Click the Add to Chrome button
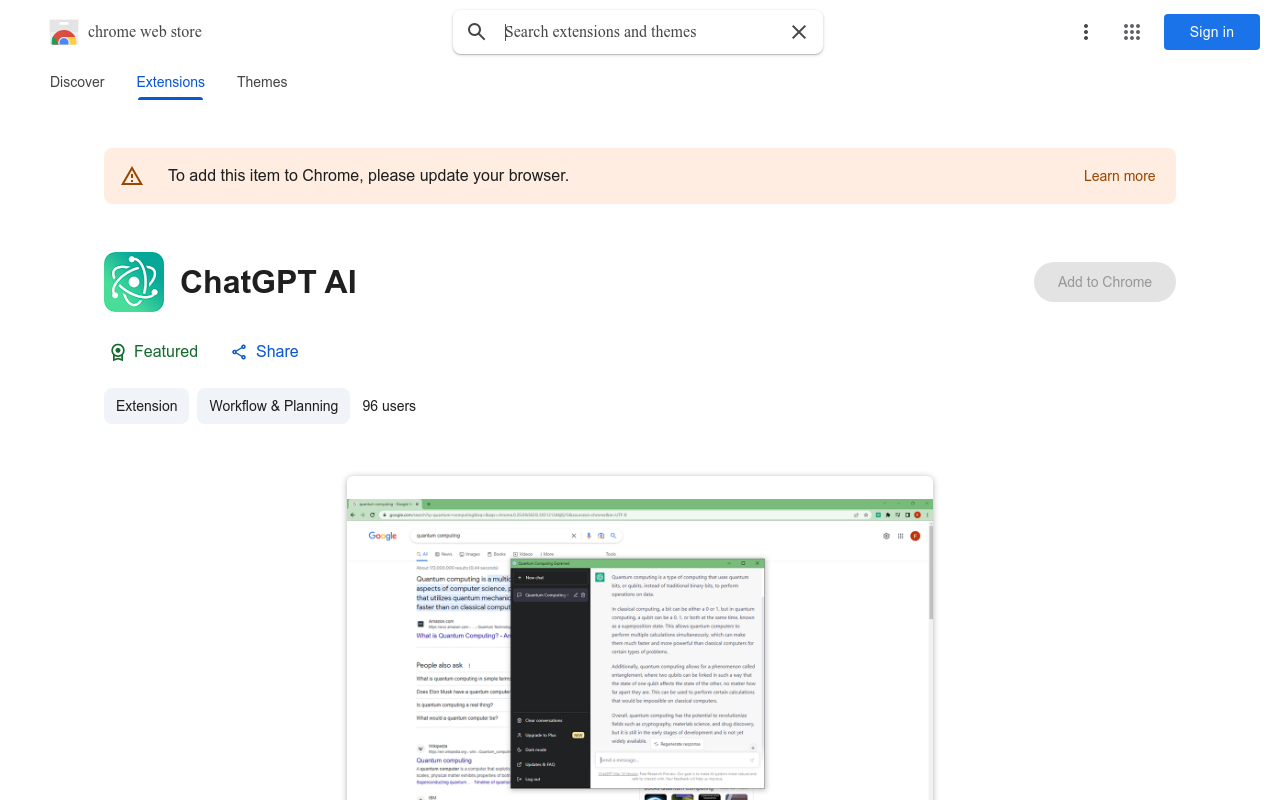The height and width of the screenshot is (800, 1280). (x=1104, y=282)
